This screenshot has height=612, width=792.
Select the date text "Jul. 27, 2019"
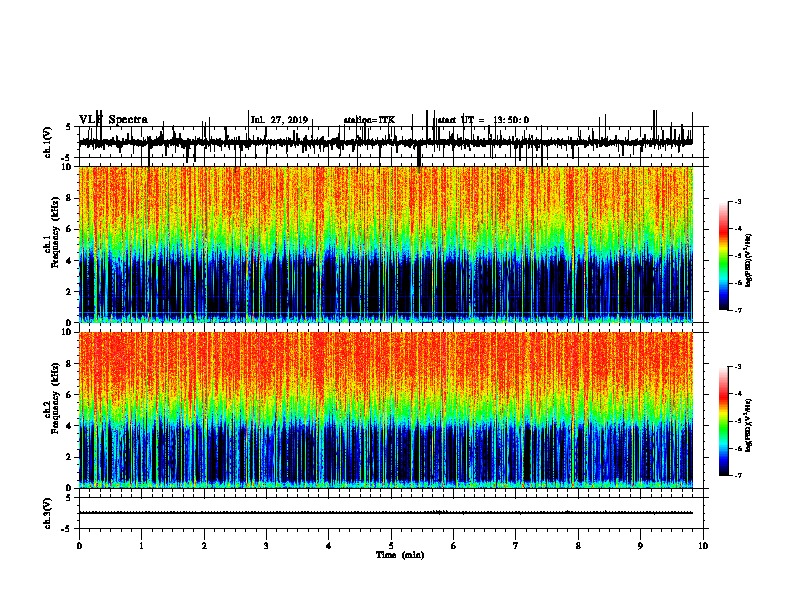click(279, 120)
